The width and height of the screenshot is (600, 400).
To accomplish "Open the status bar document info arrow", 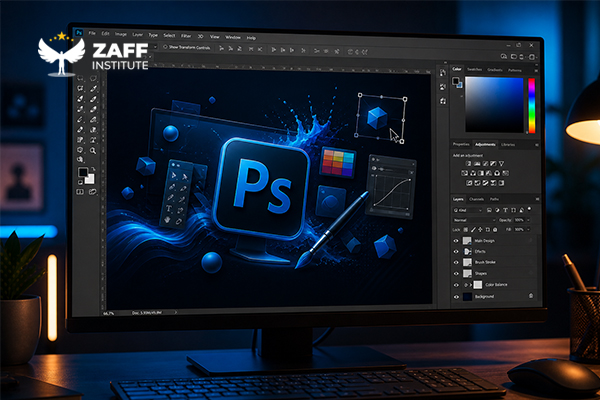I will point(176,313).
